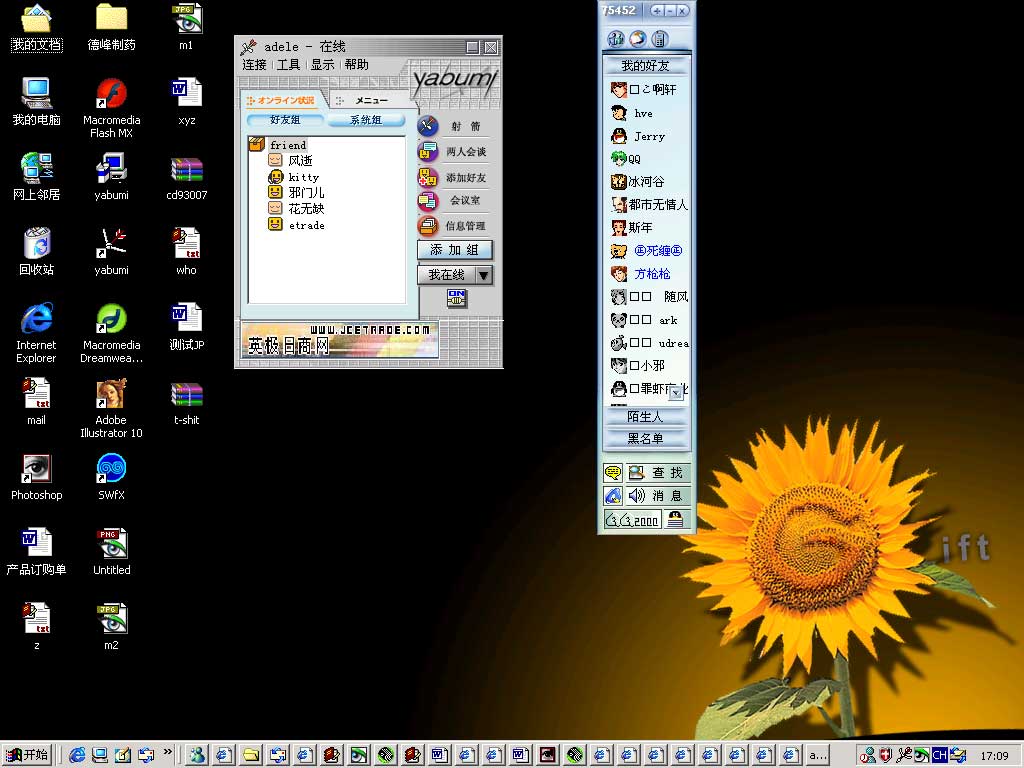Select the 好友组 friends group view

point(285,120)
